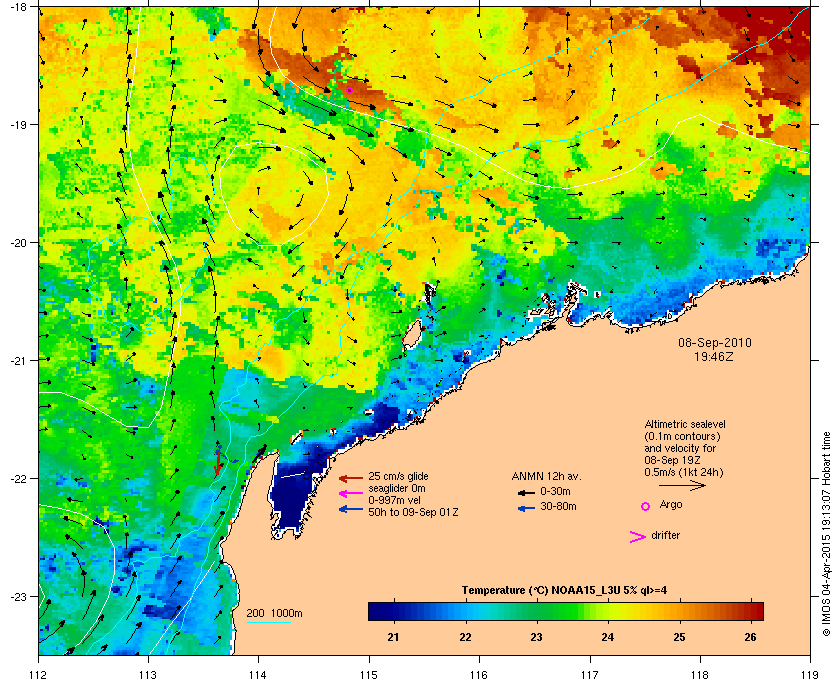Viewport: 840px width, 680px height.
Task: Click latitude axis label -22
Action: (18, 478)
